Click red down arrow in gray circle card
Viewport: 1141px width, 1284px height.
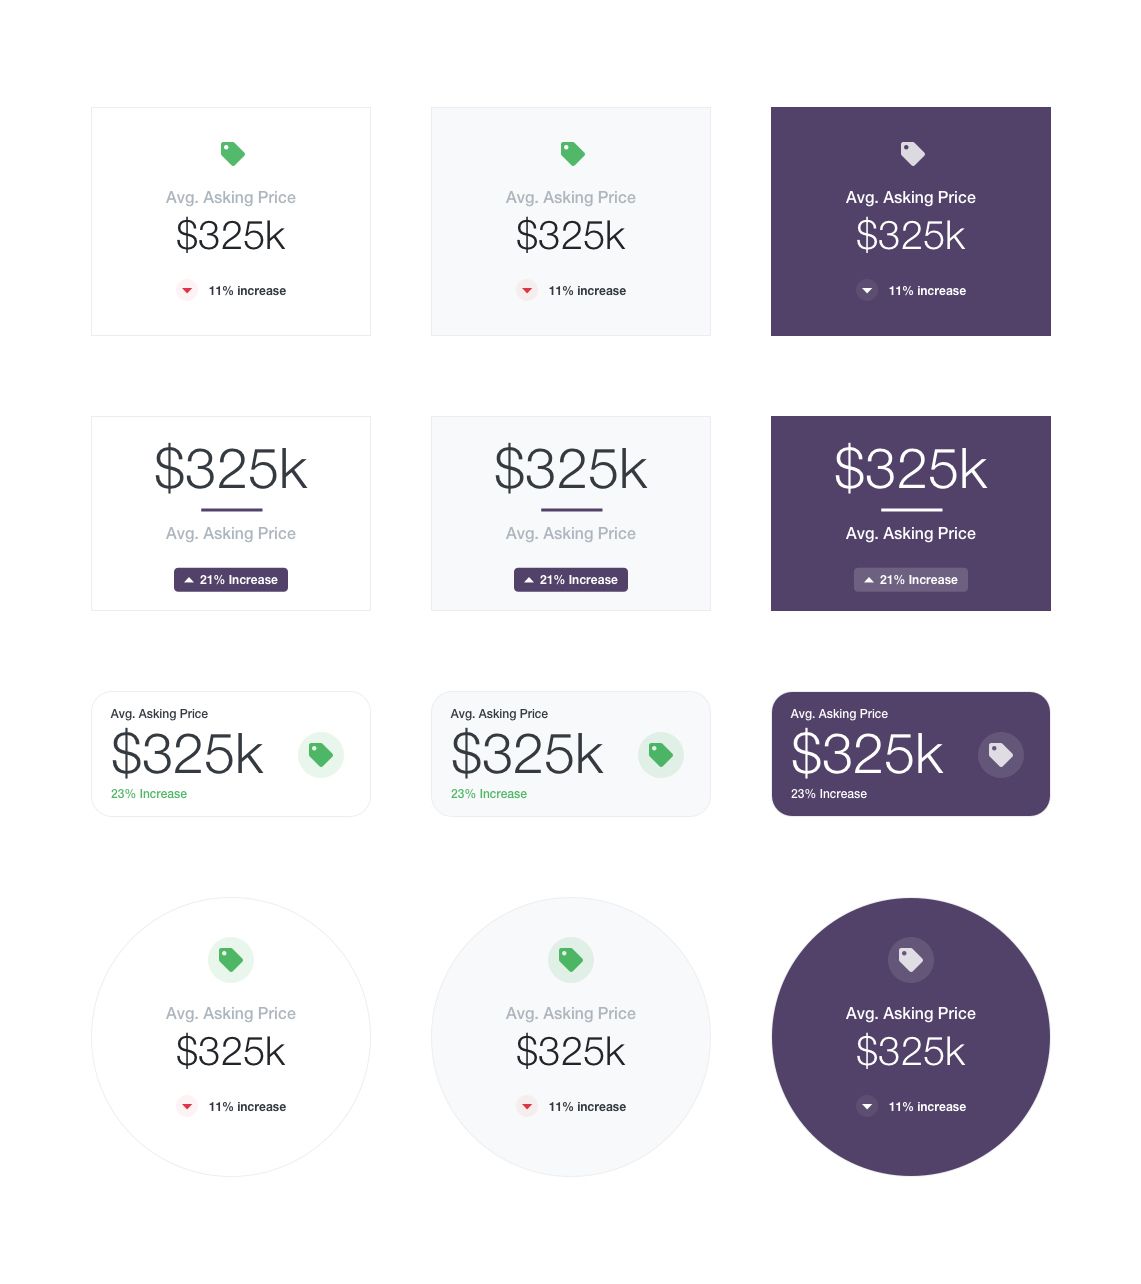point(527,1107)
